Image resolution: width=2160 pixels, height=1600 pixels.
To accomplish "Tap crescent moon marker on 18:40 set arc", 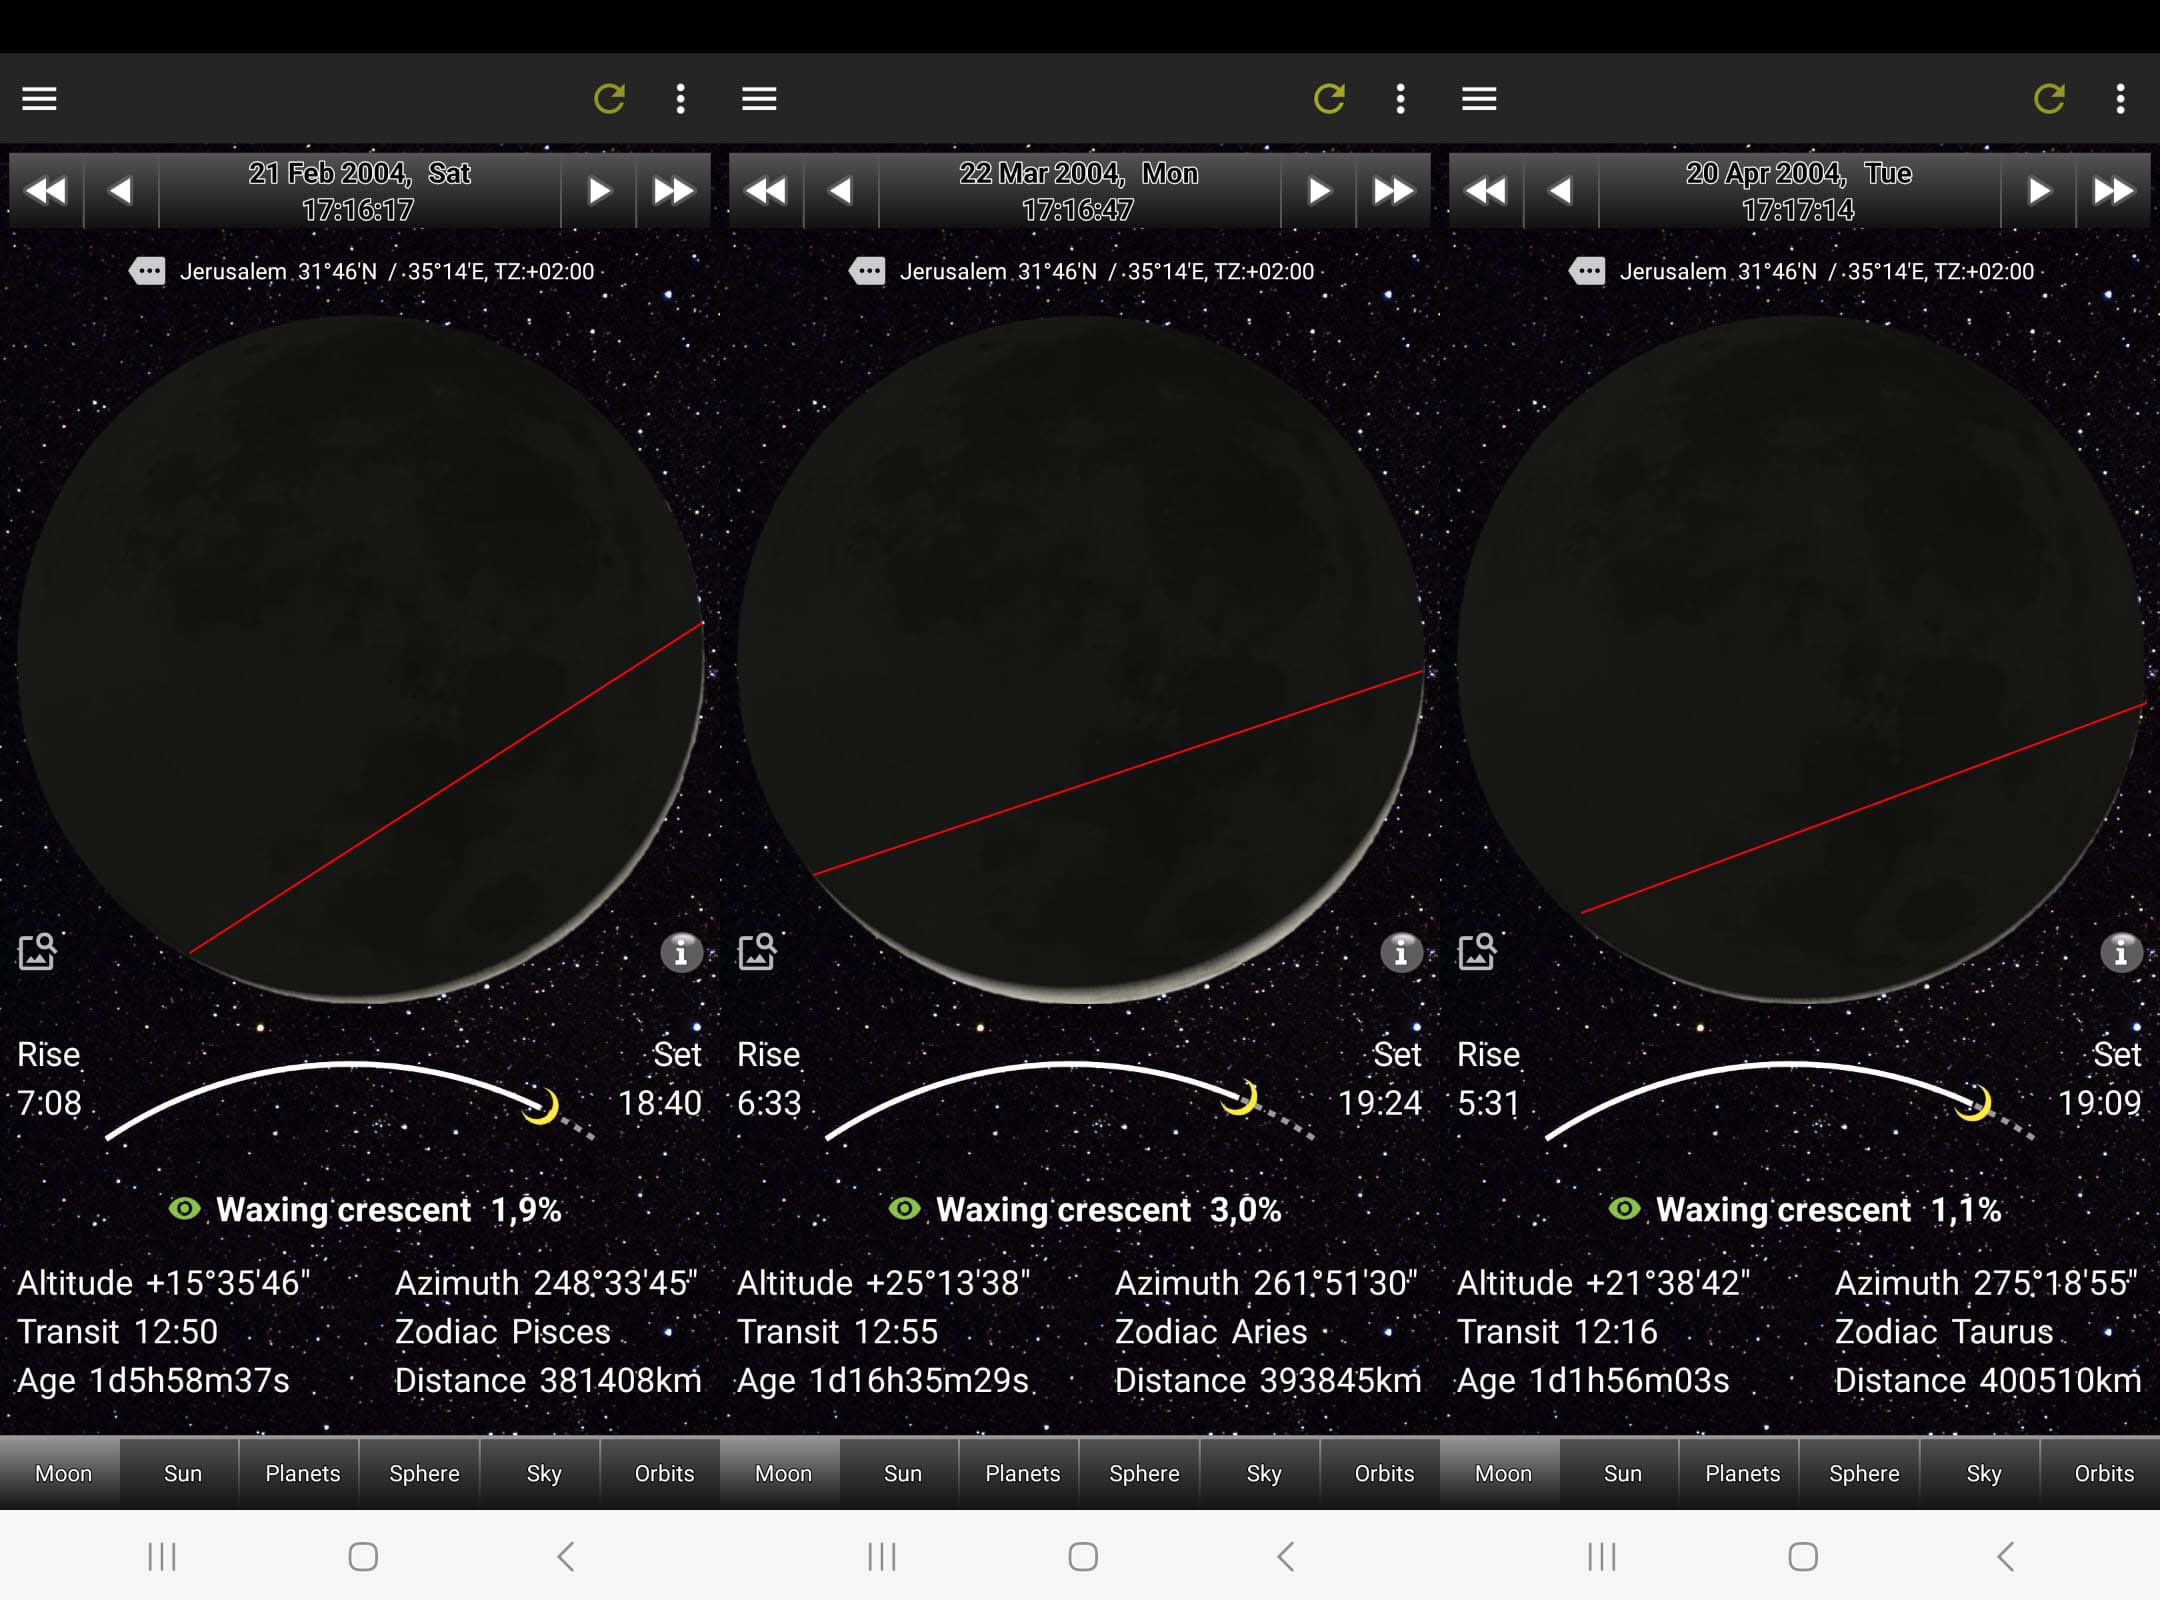I will pyautogui.click(x=541, y=1106).
